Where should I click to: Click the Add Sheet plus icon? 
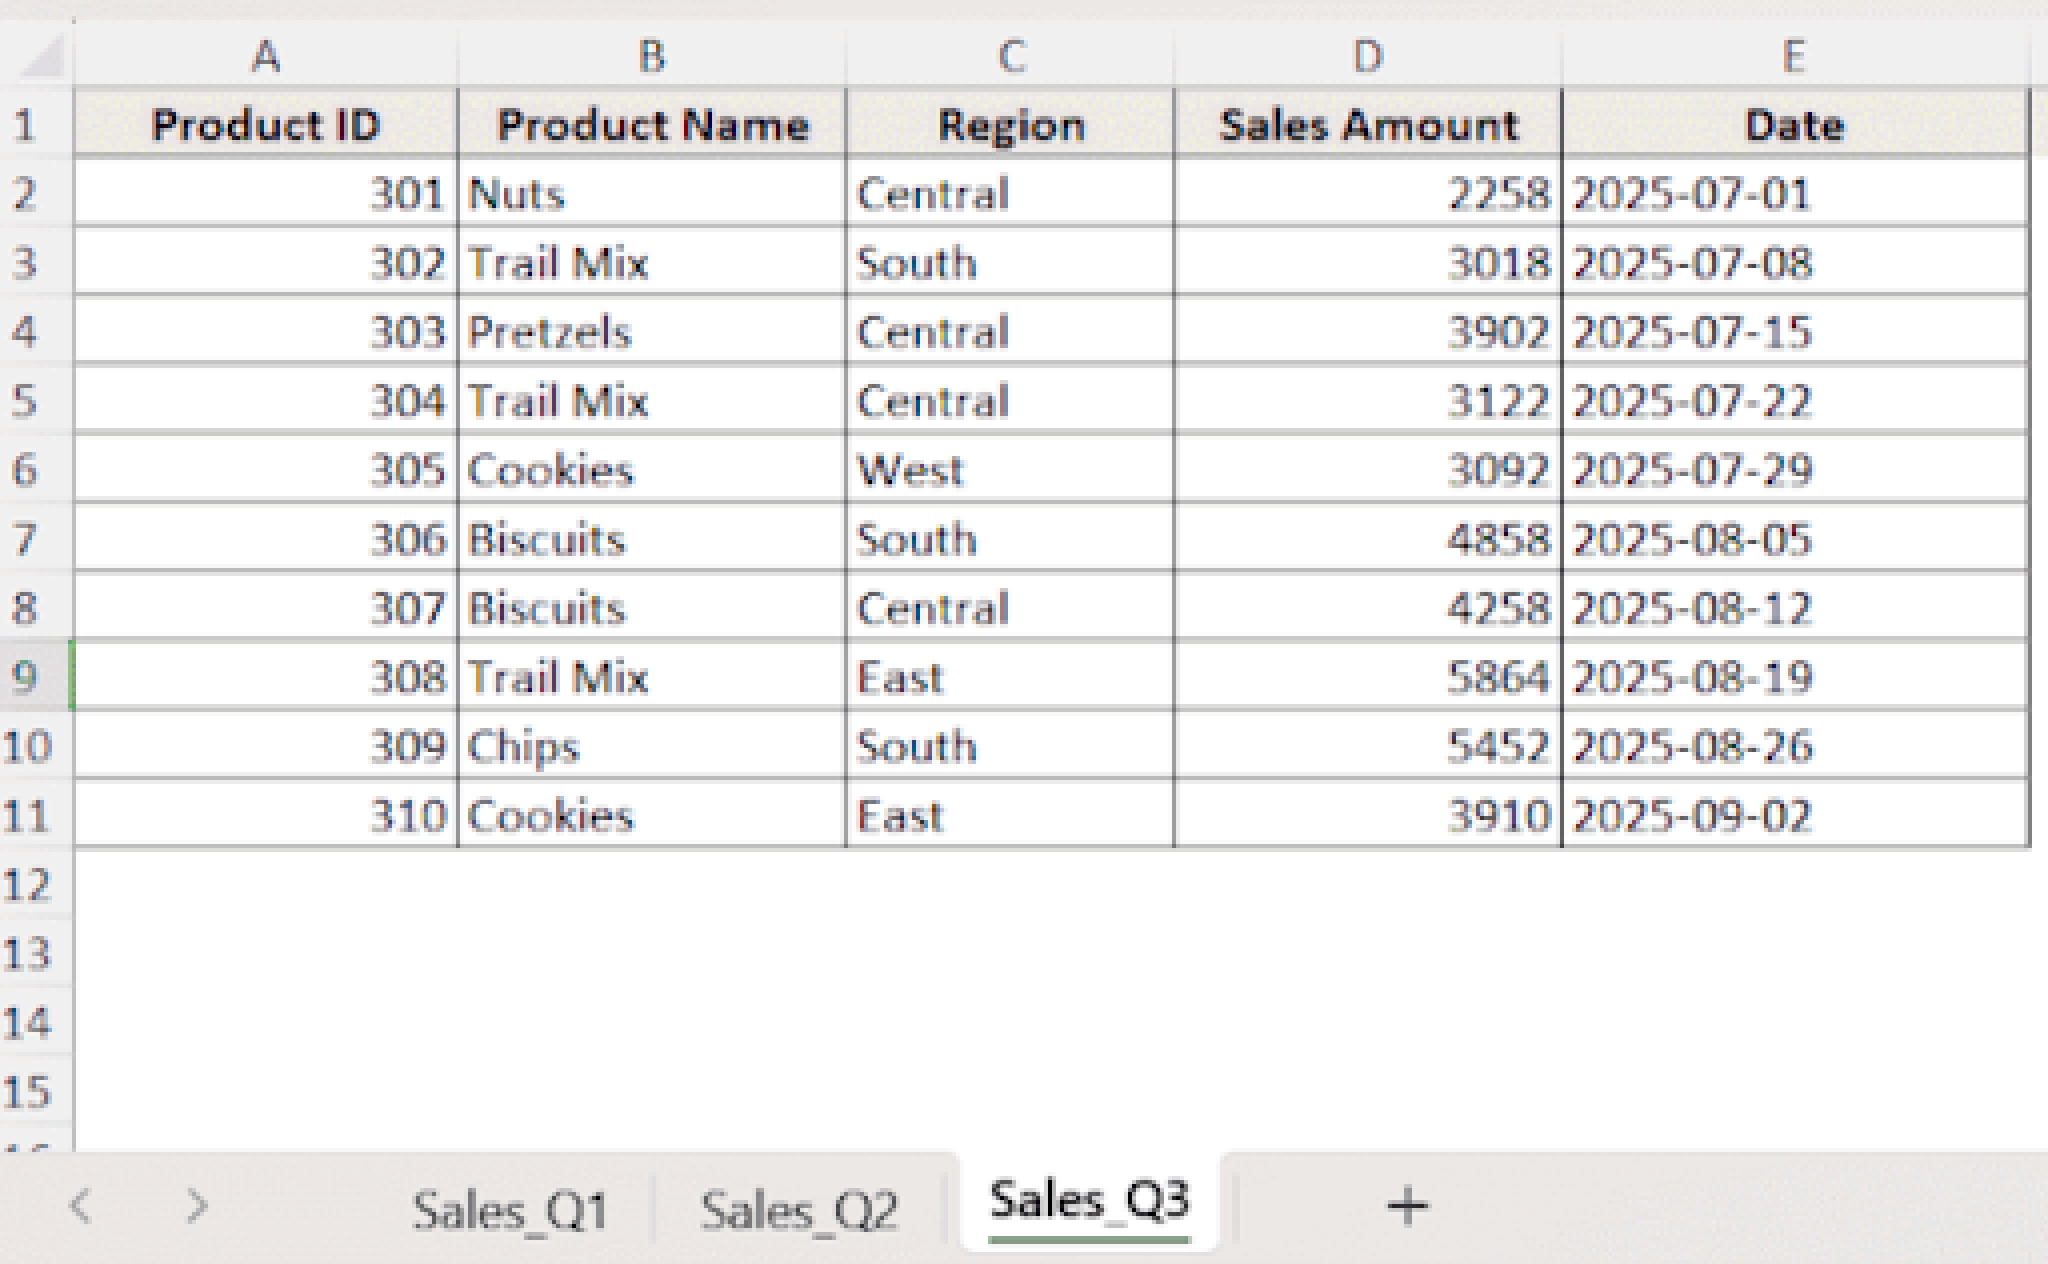coord(1405,1205)
